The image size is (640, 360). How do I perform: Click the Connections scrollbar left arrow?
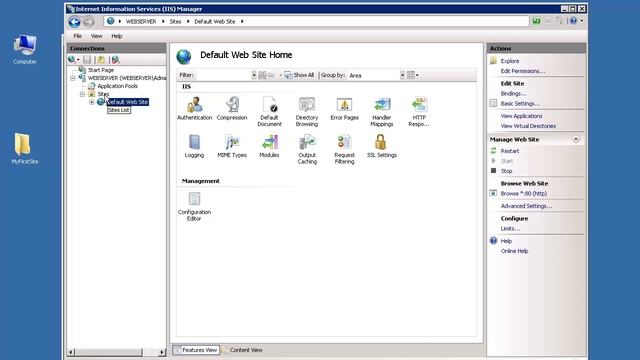click(71, 352)
